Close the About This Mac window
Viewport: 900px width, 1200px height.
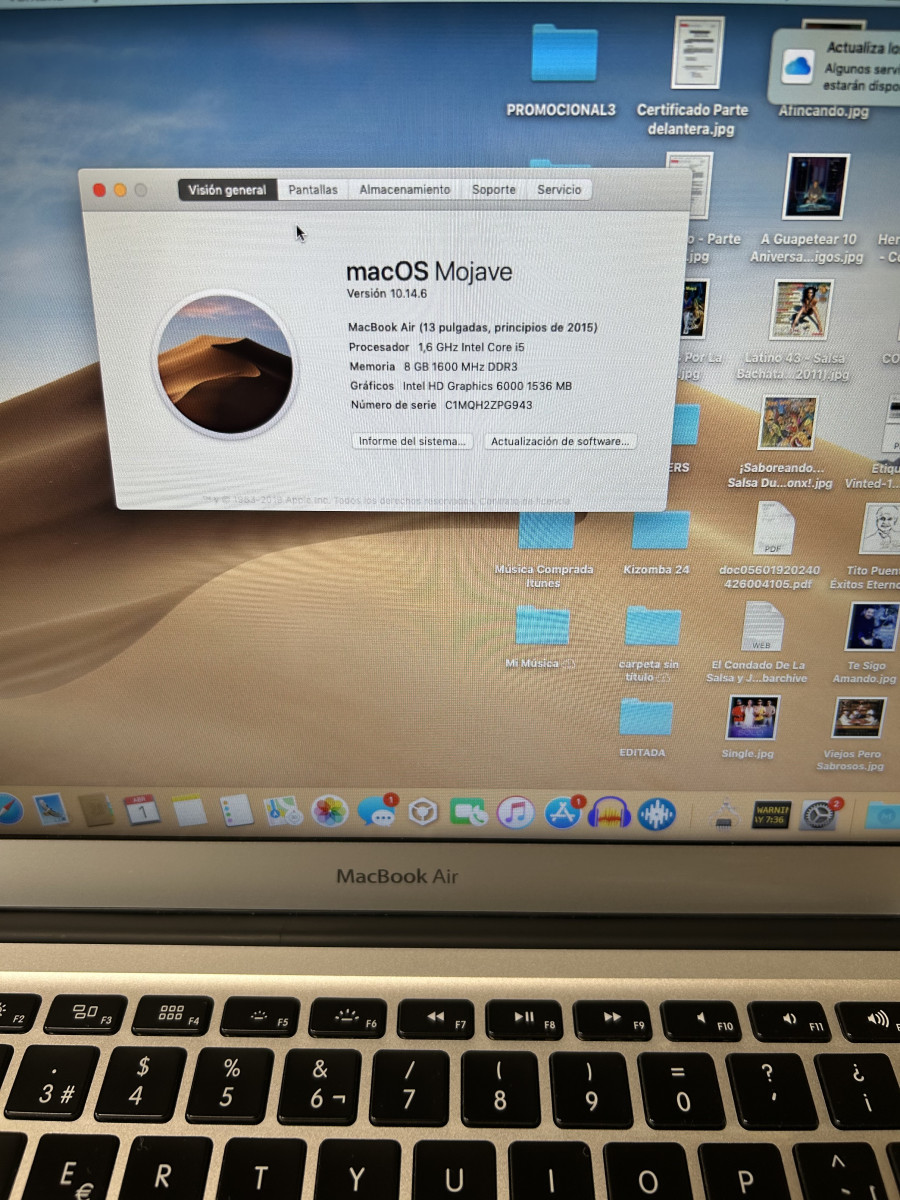point(99,190)
